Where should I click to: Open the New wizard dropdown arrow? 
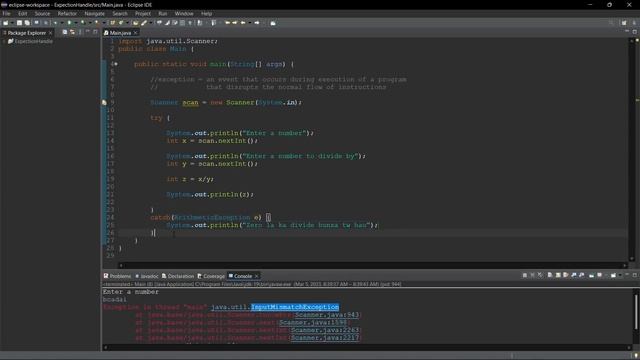12,23
